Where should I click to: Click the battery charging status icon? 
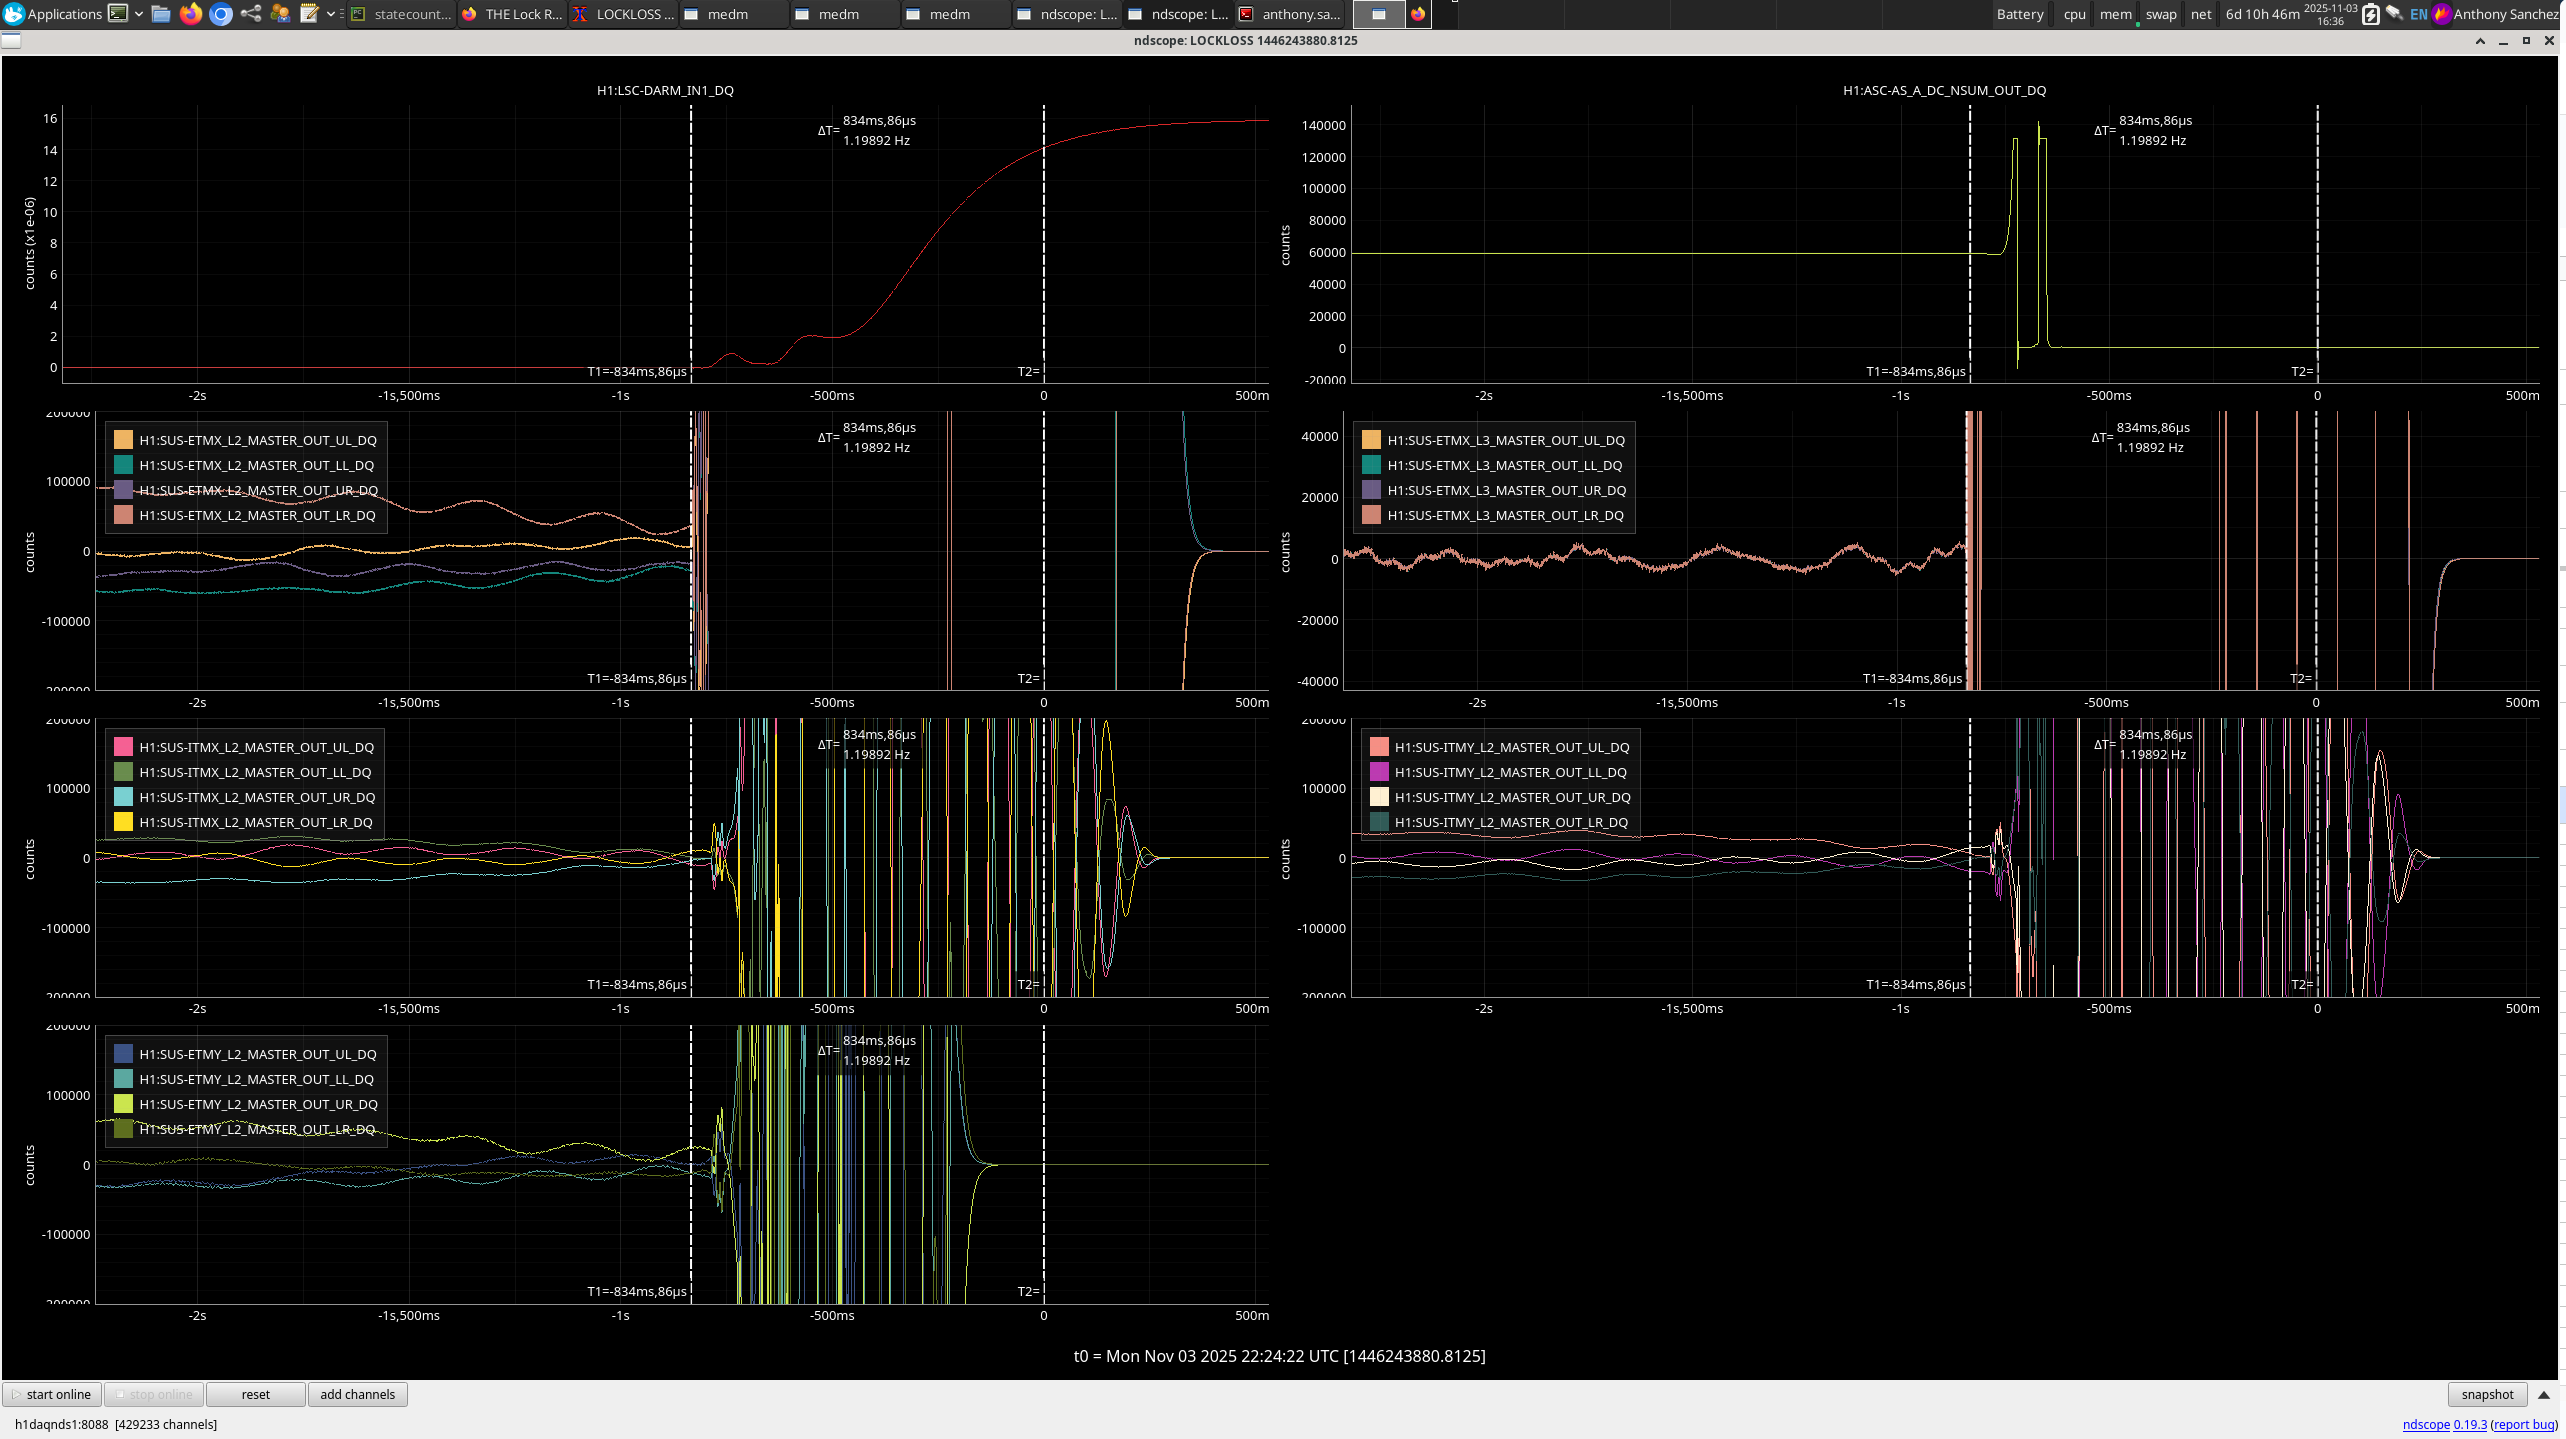click(2370, 14)
